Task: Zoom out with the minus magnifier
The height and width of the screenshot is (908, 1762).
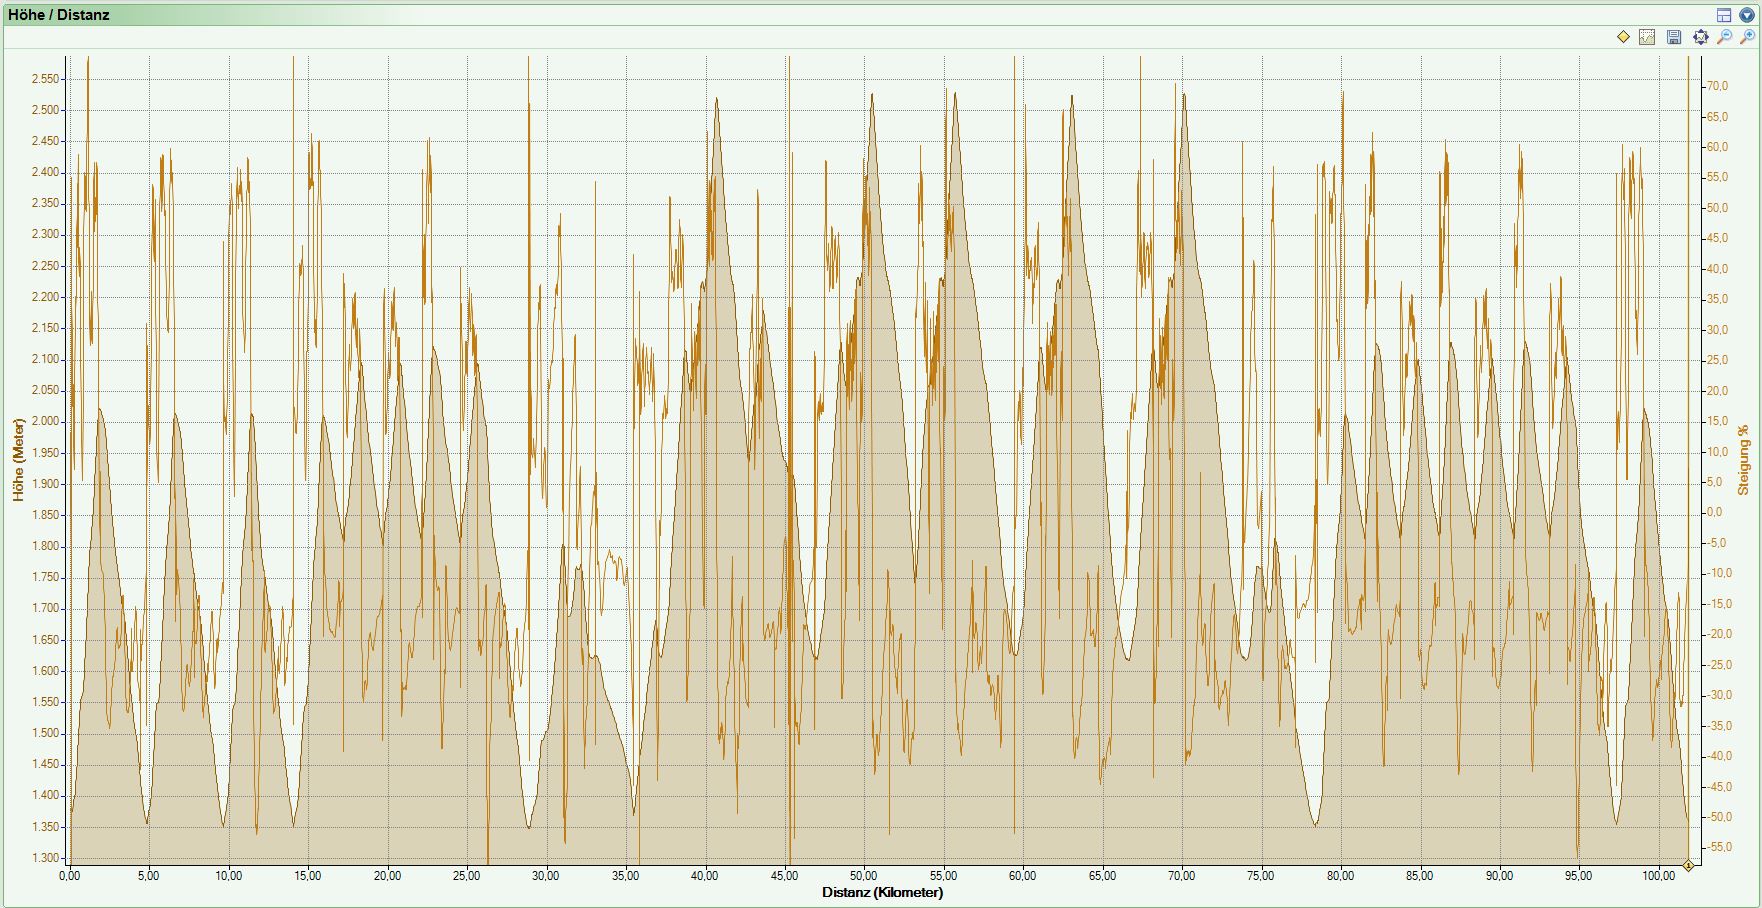Action: [x=1724, y=37]
